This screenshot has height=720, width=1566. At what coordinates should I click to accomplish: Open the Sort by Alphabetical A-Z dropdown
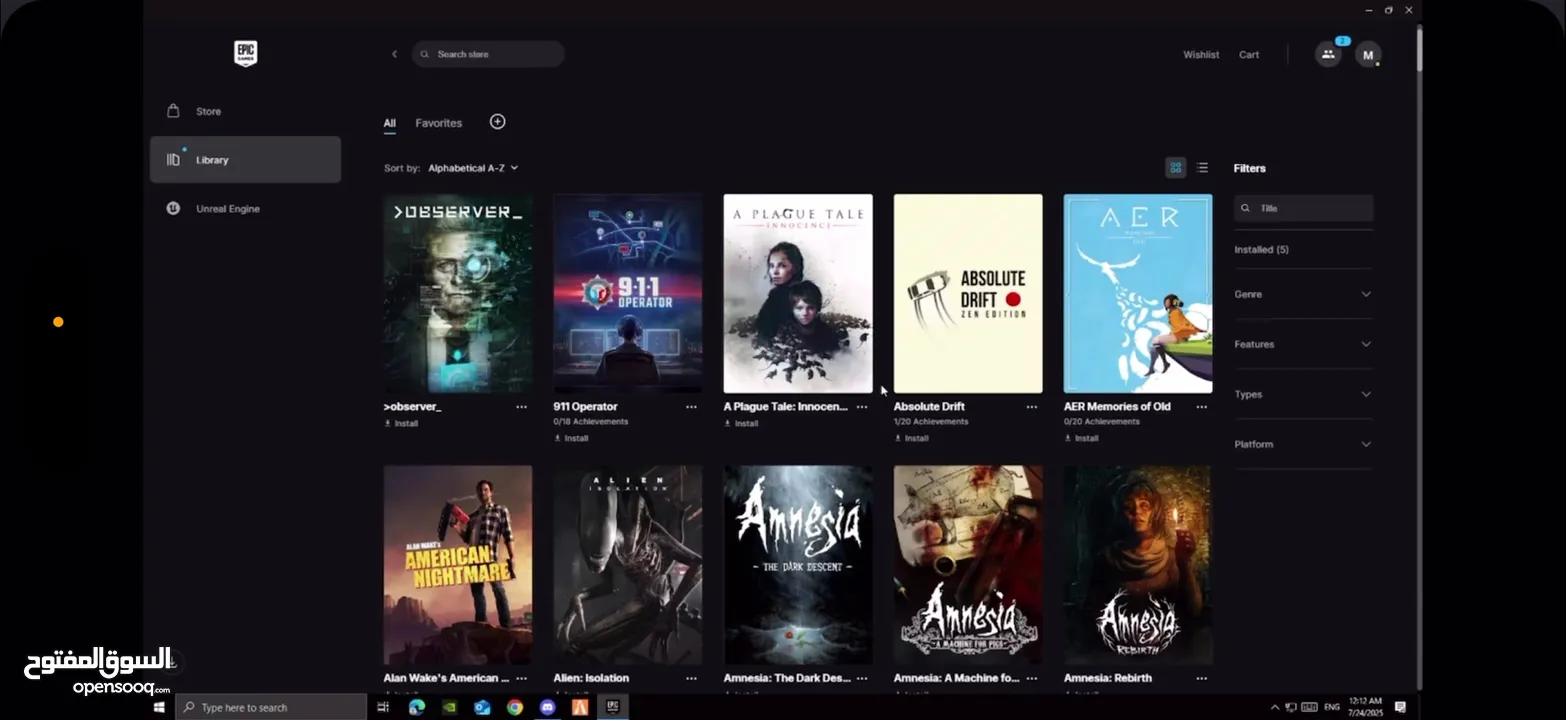pos(473,168)
